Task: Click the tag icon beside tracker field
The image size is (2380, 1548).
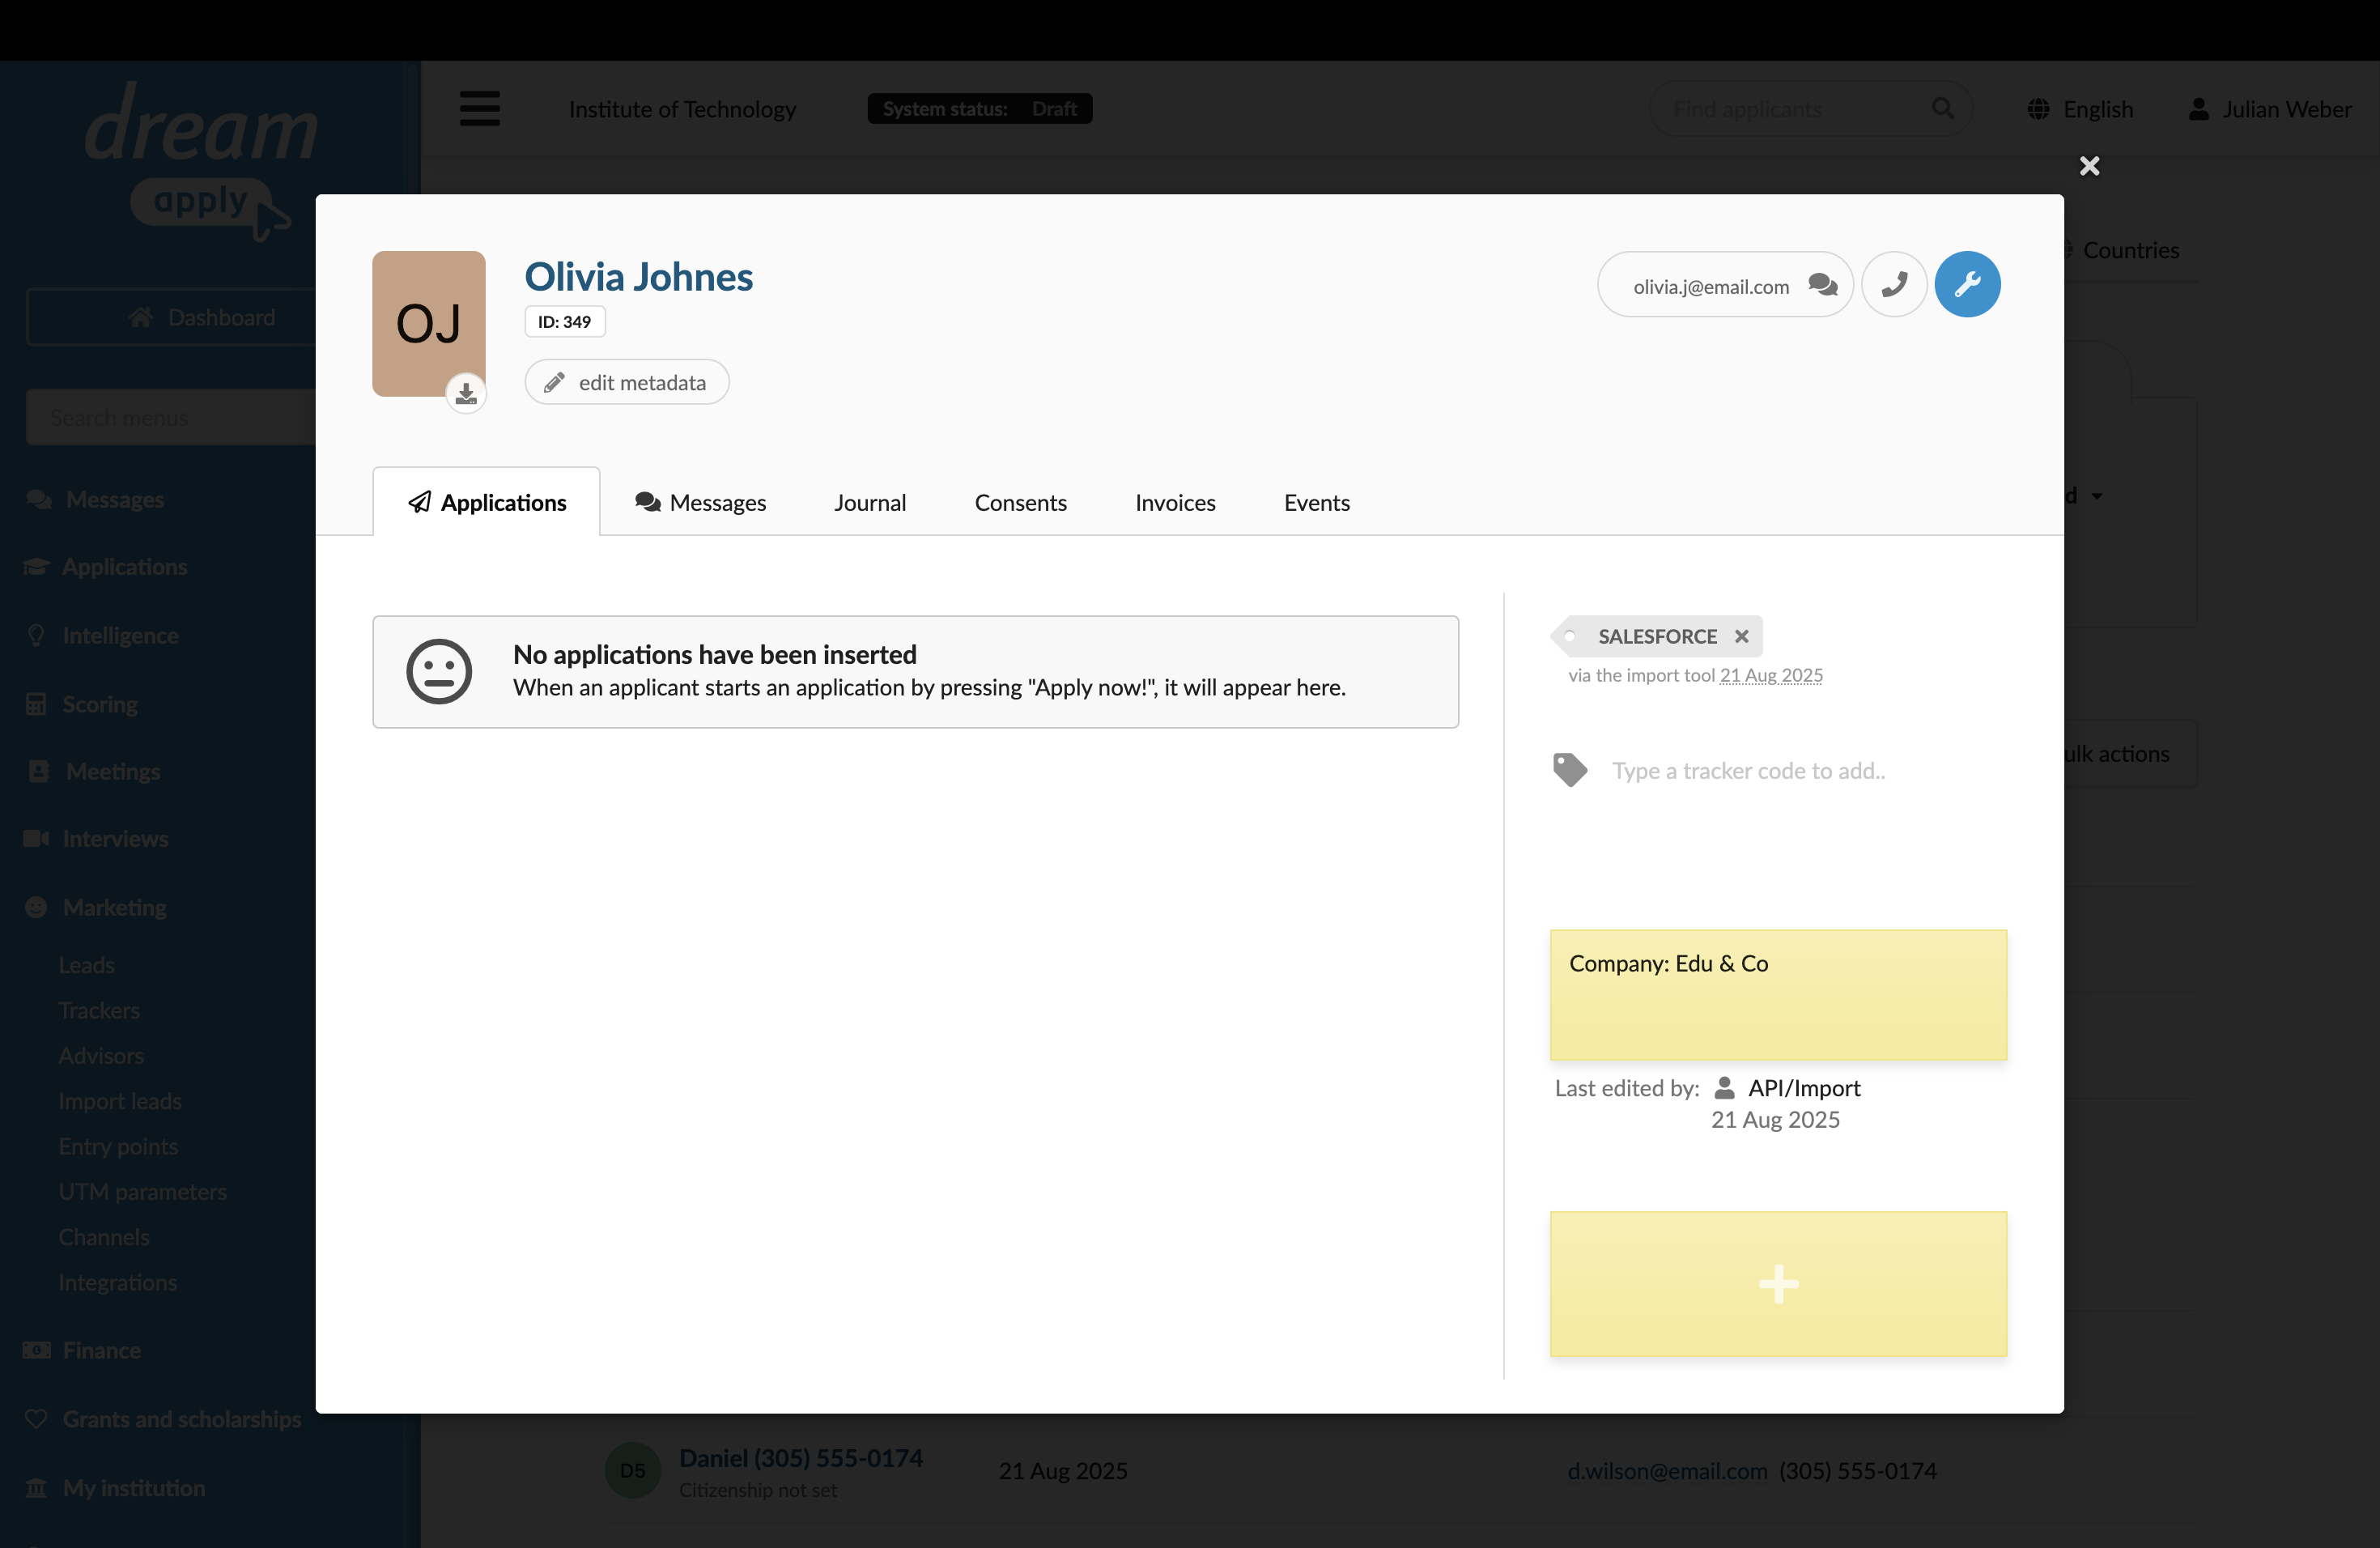Action: [1570, 770]
